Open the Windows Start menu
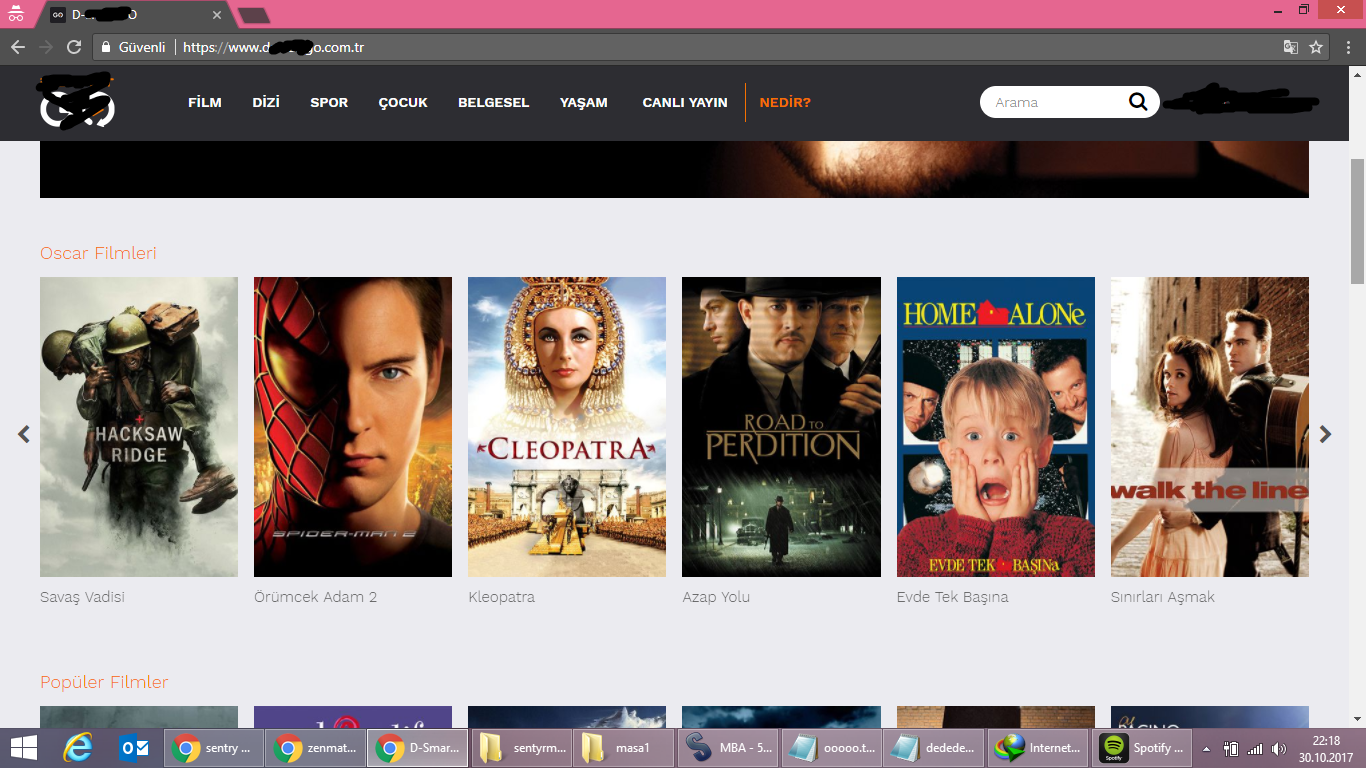 pyautogui.click(x=24, y=747)
